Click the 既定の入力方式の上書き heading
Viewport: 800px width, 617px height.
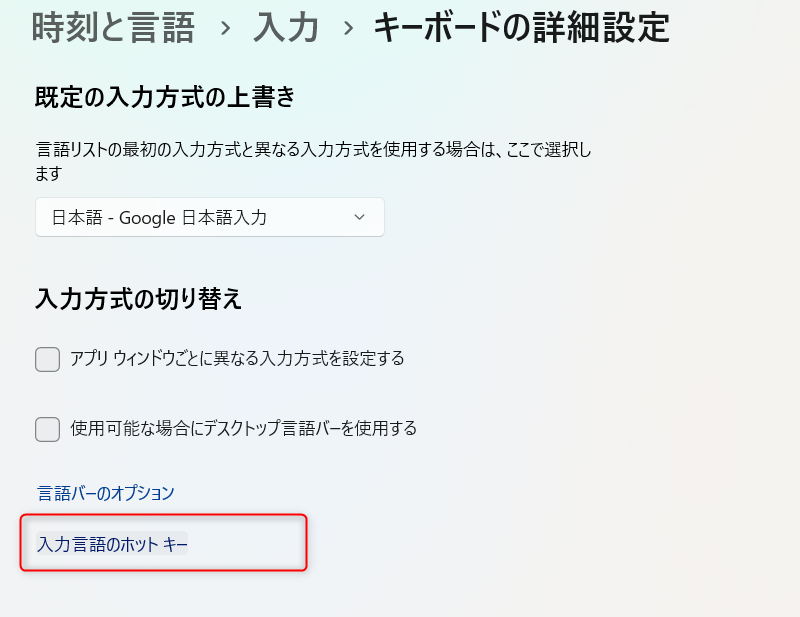[x=165, y=97]
